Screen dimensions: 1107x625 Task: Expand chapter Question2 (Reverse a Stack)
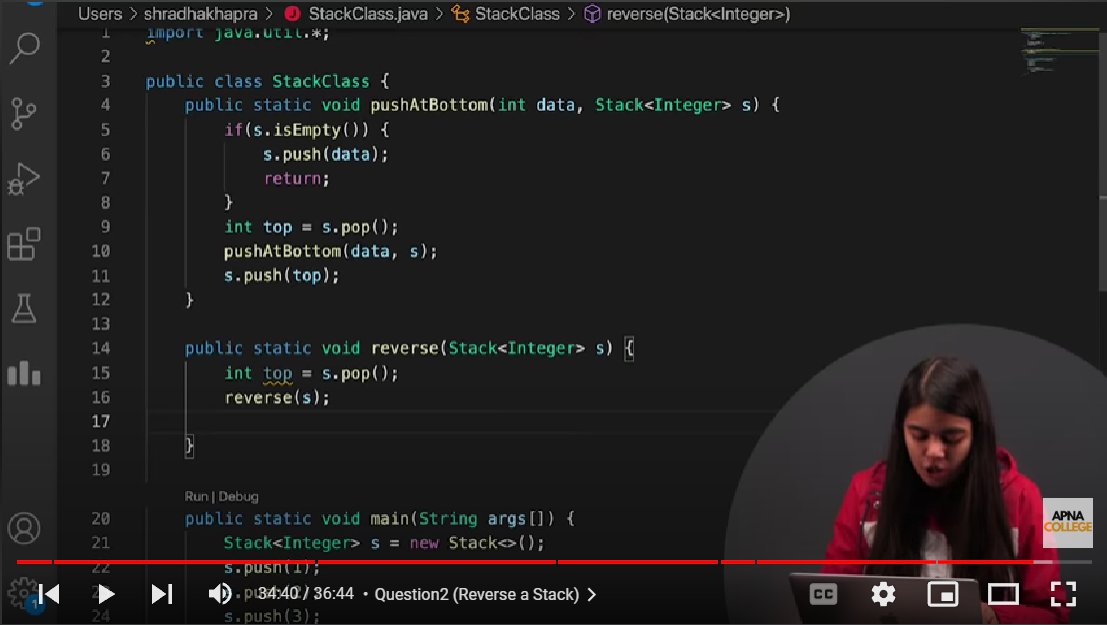(485, 595)
